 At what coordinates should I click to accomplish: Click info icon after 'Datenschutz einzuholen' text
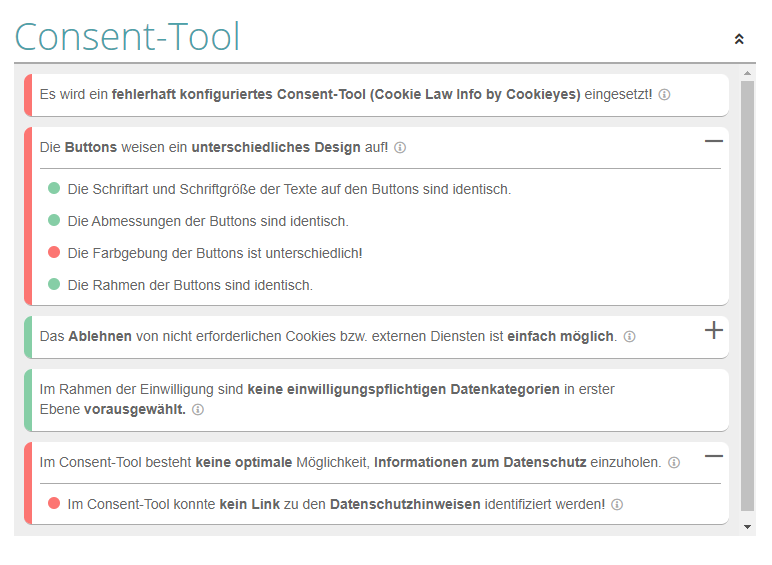coord(674,463)
